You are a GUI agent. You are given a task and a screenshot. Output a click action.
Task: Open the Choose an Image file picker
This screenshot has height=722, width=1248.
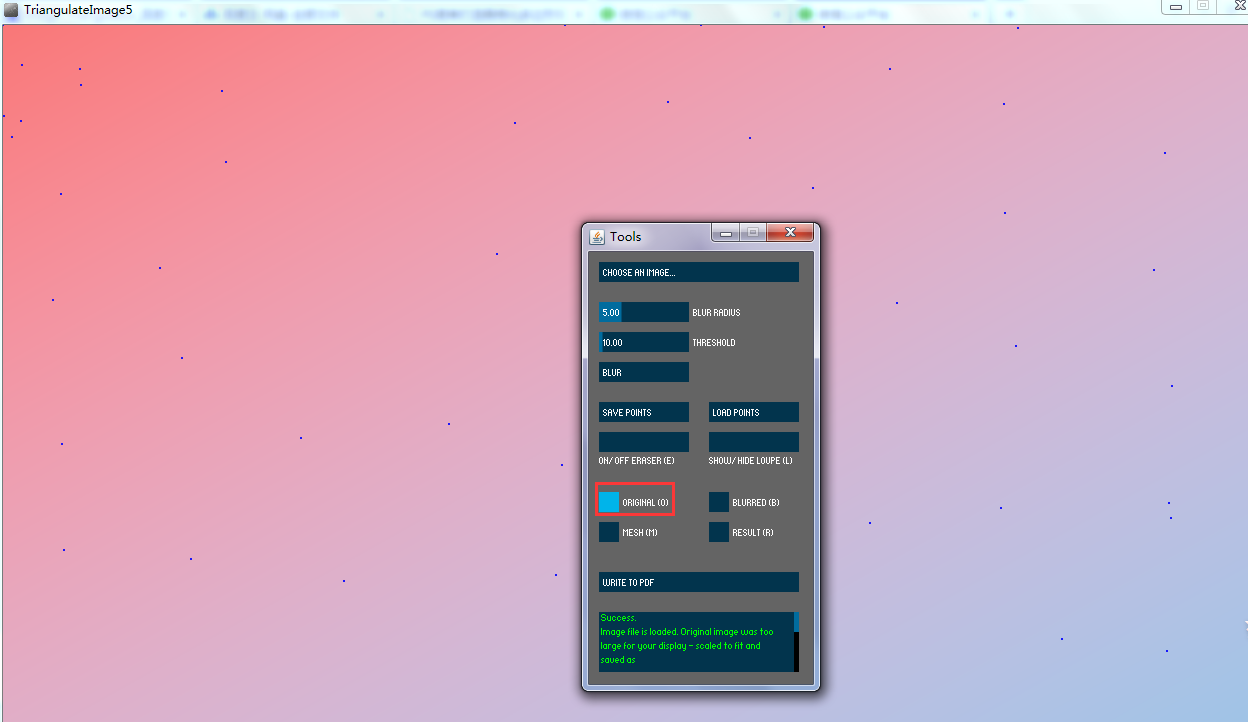698,272
